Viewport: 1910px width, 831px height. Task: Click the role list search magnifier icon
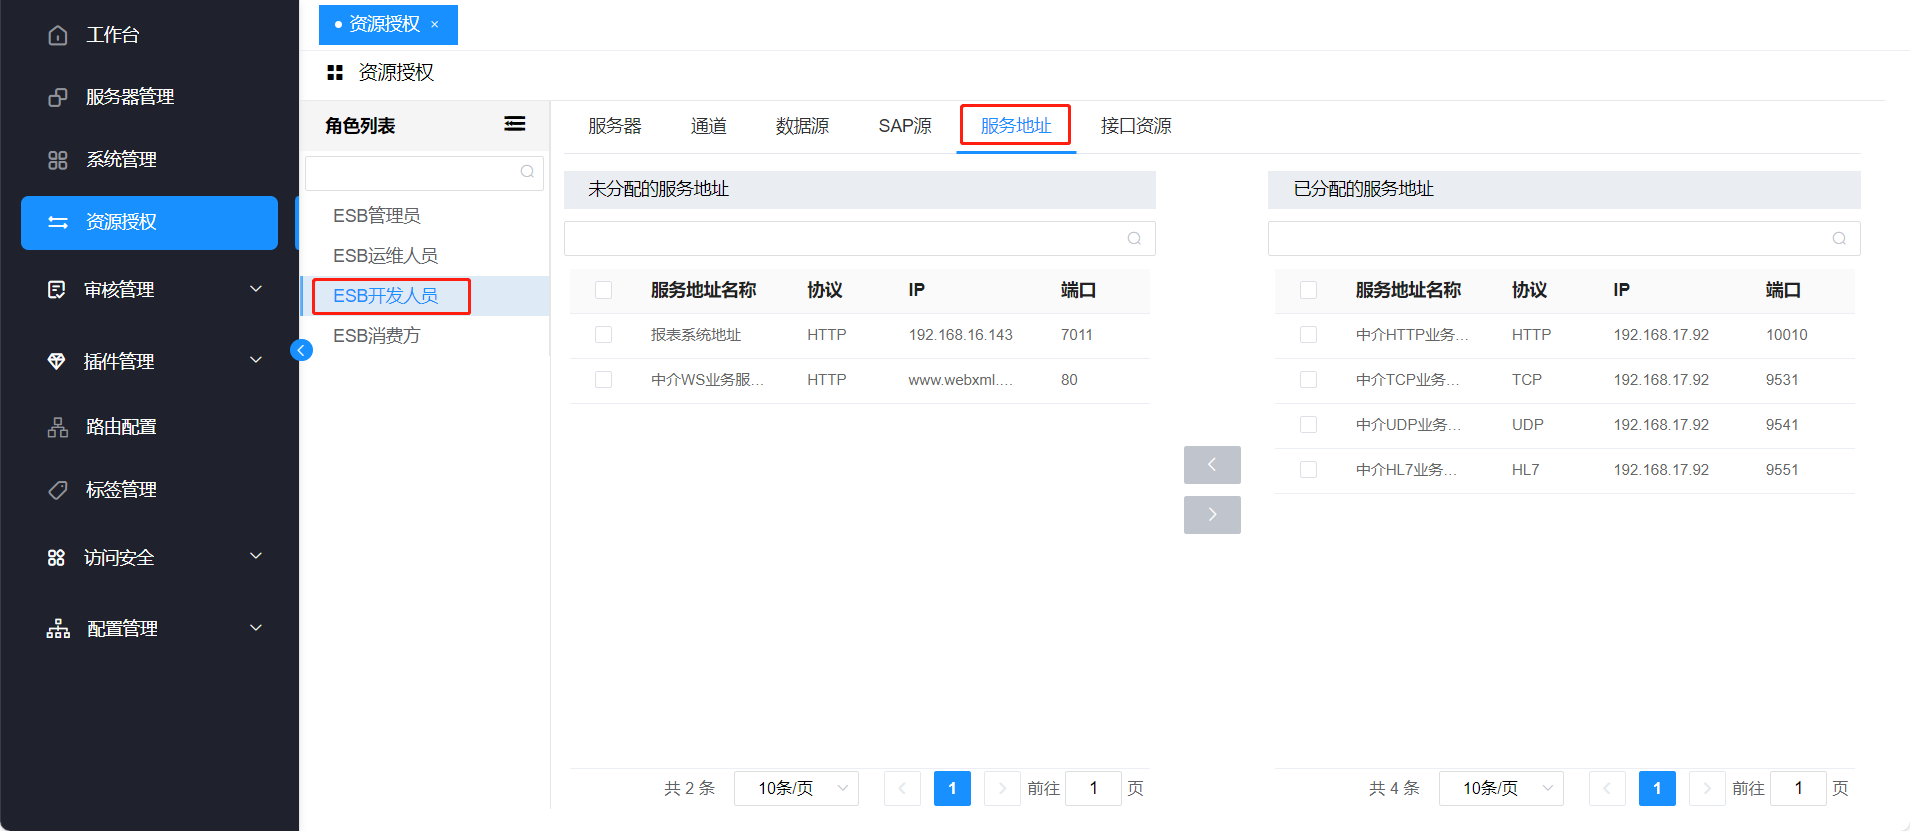pyautogui.click(x=527, y=172)
